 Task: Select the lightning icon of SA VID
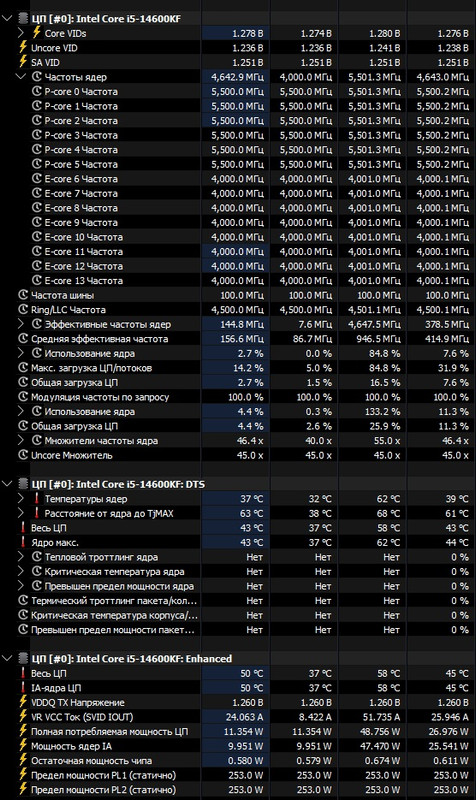tap(22, 62)
